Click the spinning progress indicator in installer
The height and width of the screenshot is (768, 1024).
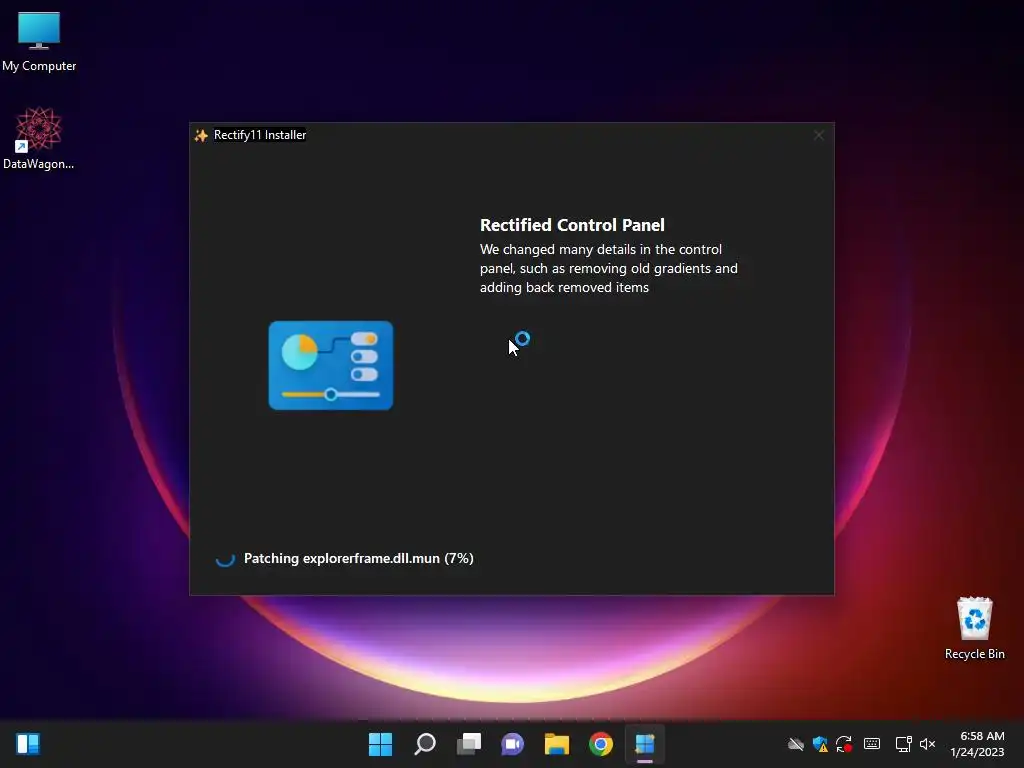tap(225, 558)
